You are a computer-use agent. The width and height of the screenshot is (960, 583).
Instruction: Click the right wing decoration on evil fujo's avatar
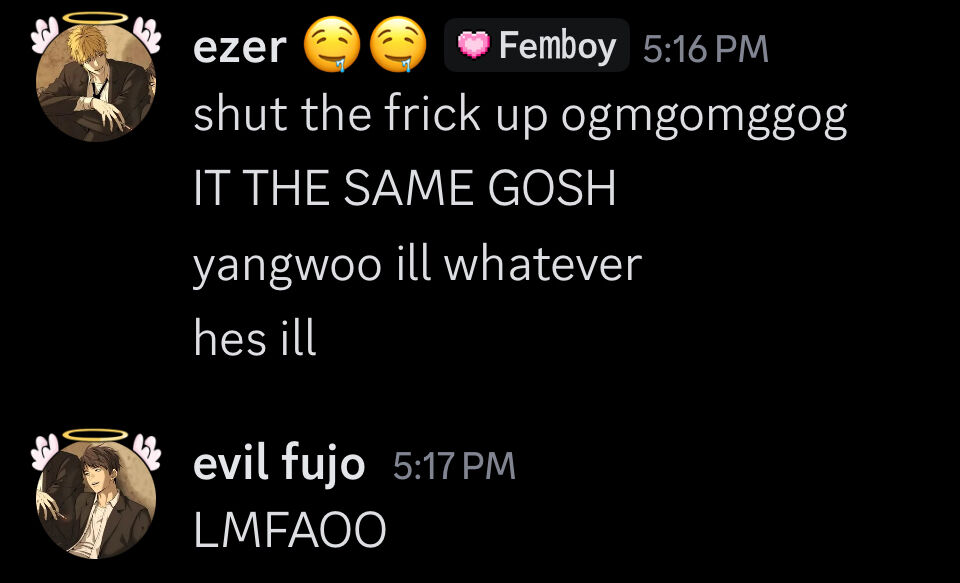pyautogui.click(x=147, y=453)
